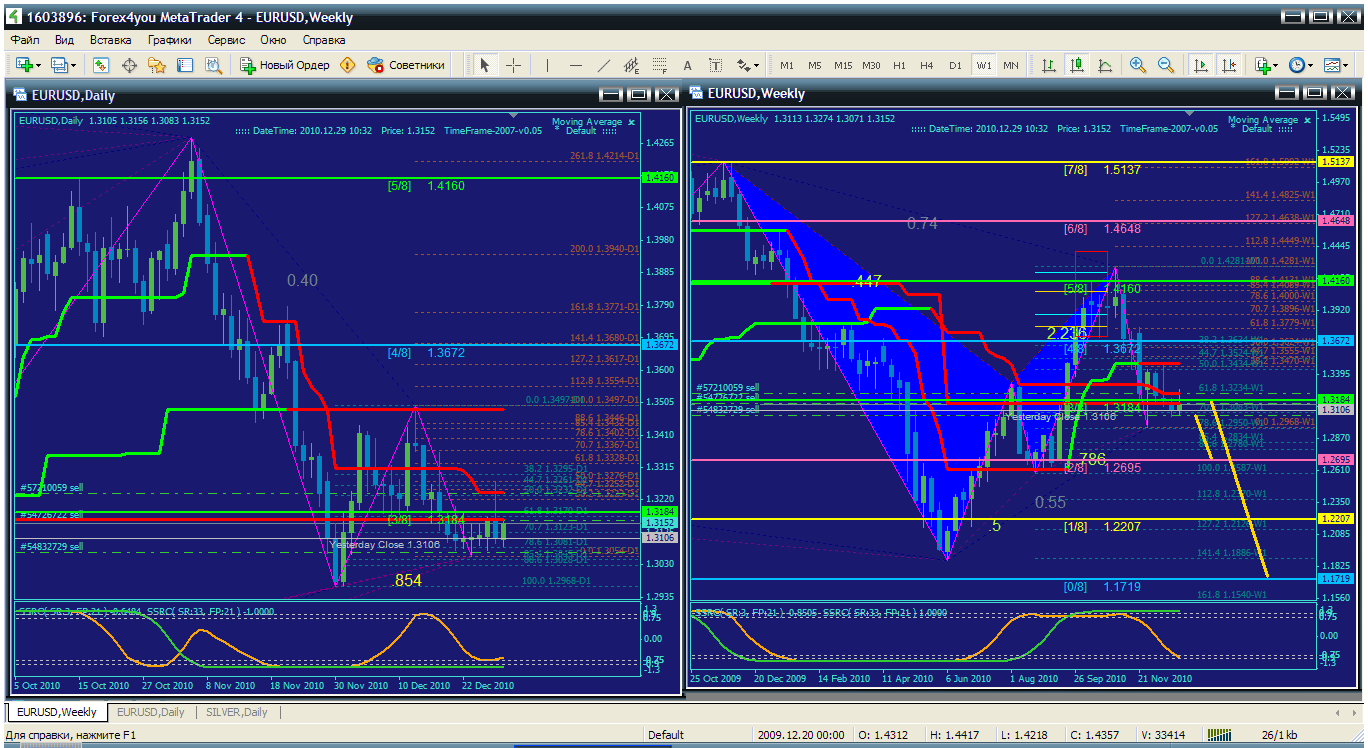Select the text A tool
Image resolution: width=1368 pixels, height=748 pixels.
click(x=687, y=65)
